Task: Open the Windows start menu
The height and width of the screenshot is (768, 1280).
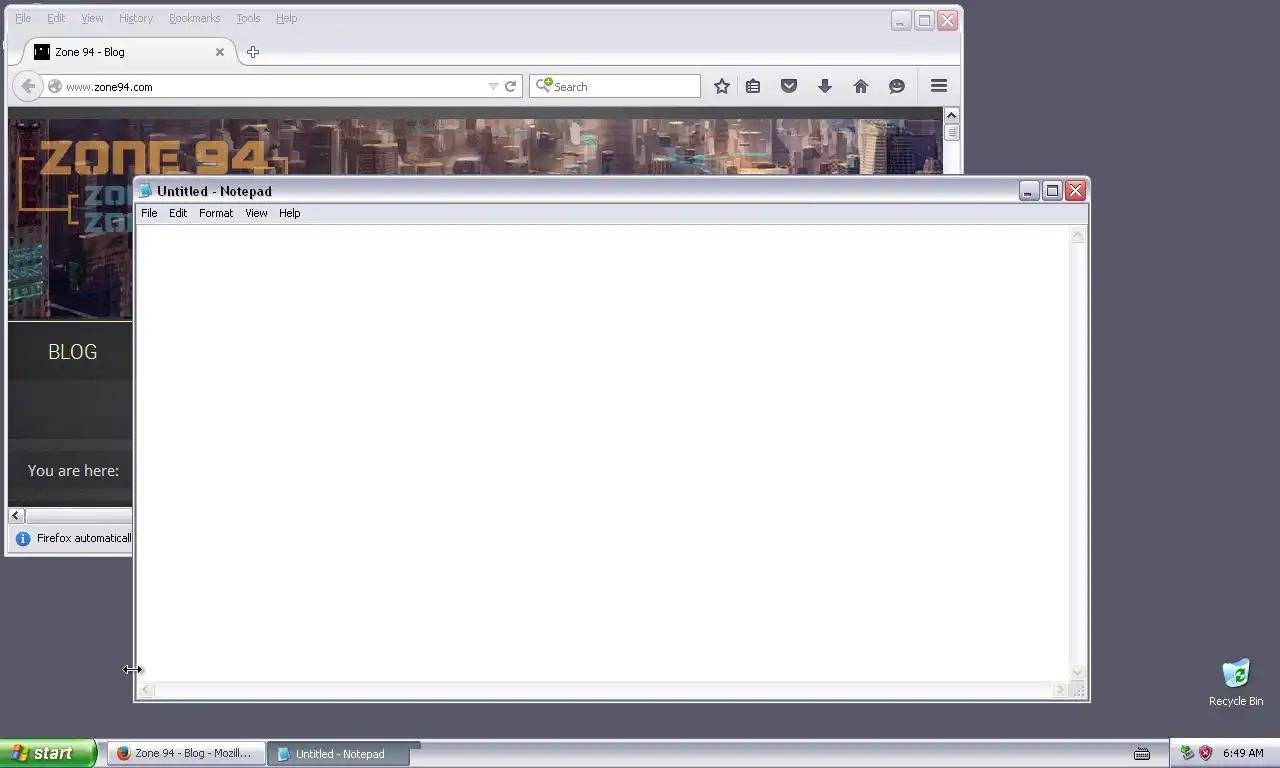Action: [x=48, y=753]
